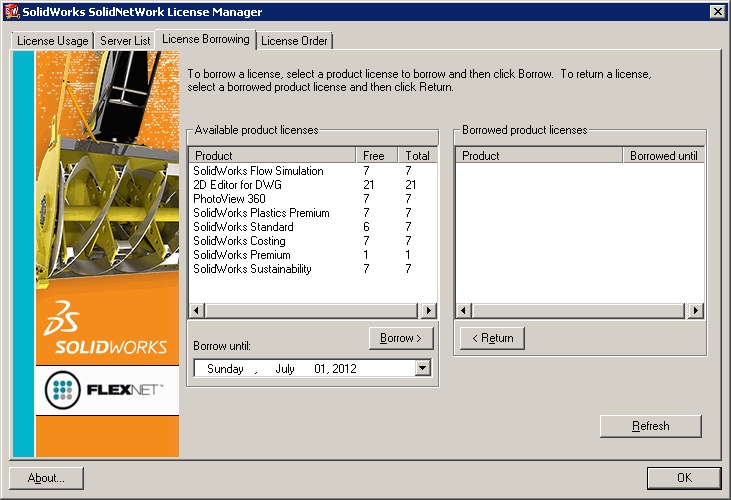
Task: Select the License Borrowing tab
Action: click(x=206, y=39)
